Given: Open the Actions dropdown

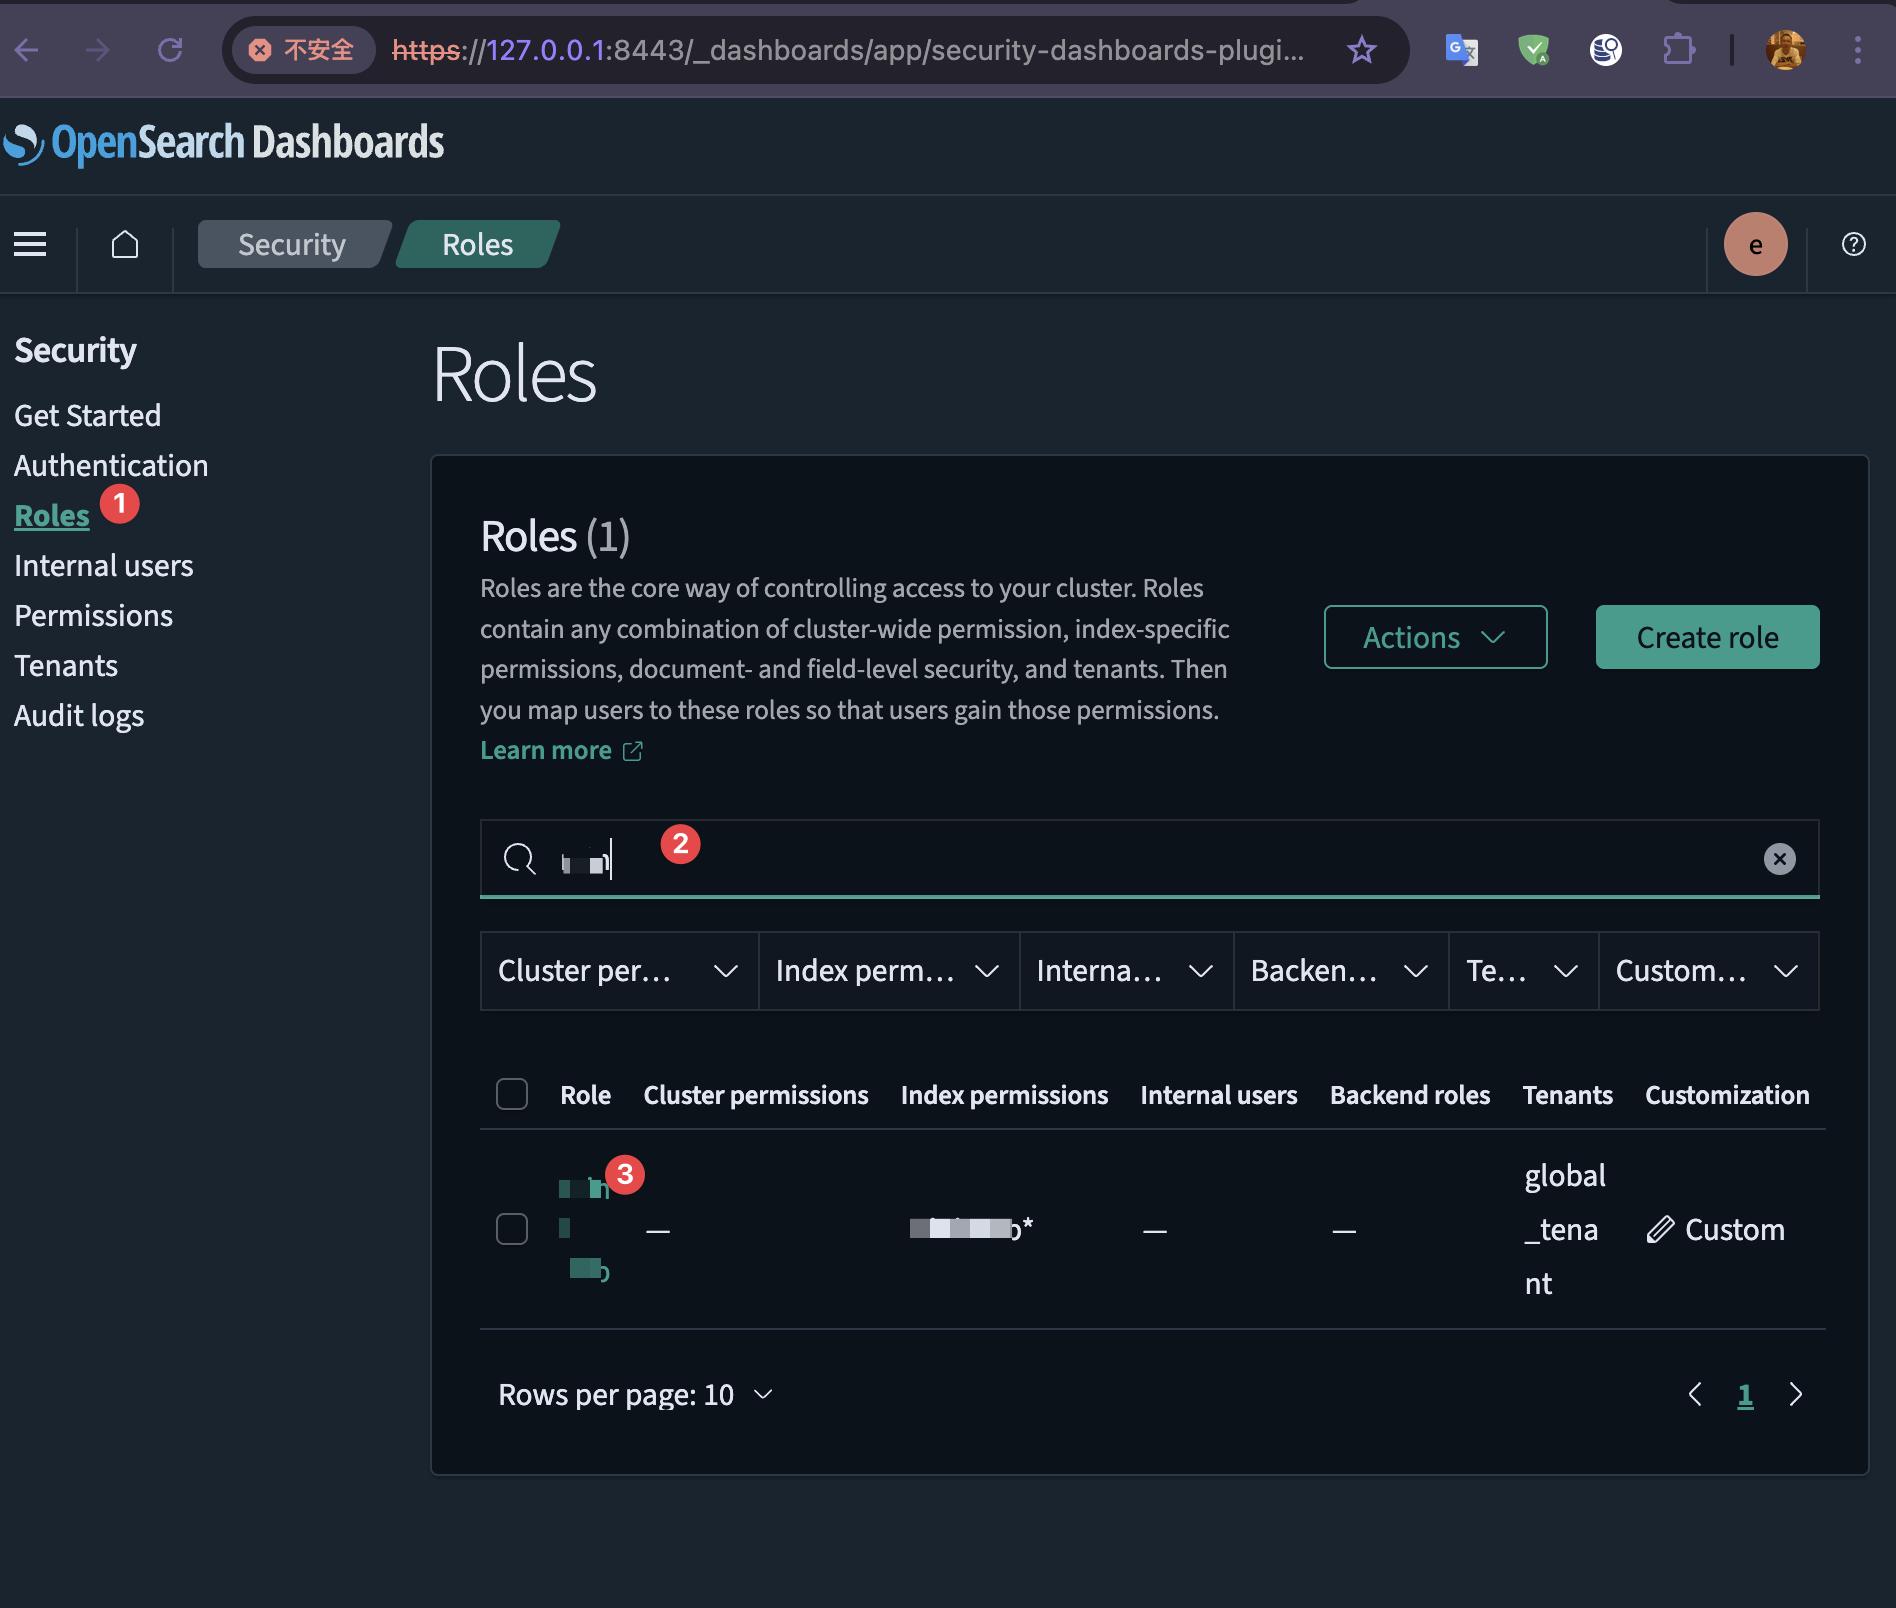Looking at the screenshot, I should pos(1435,637).
